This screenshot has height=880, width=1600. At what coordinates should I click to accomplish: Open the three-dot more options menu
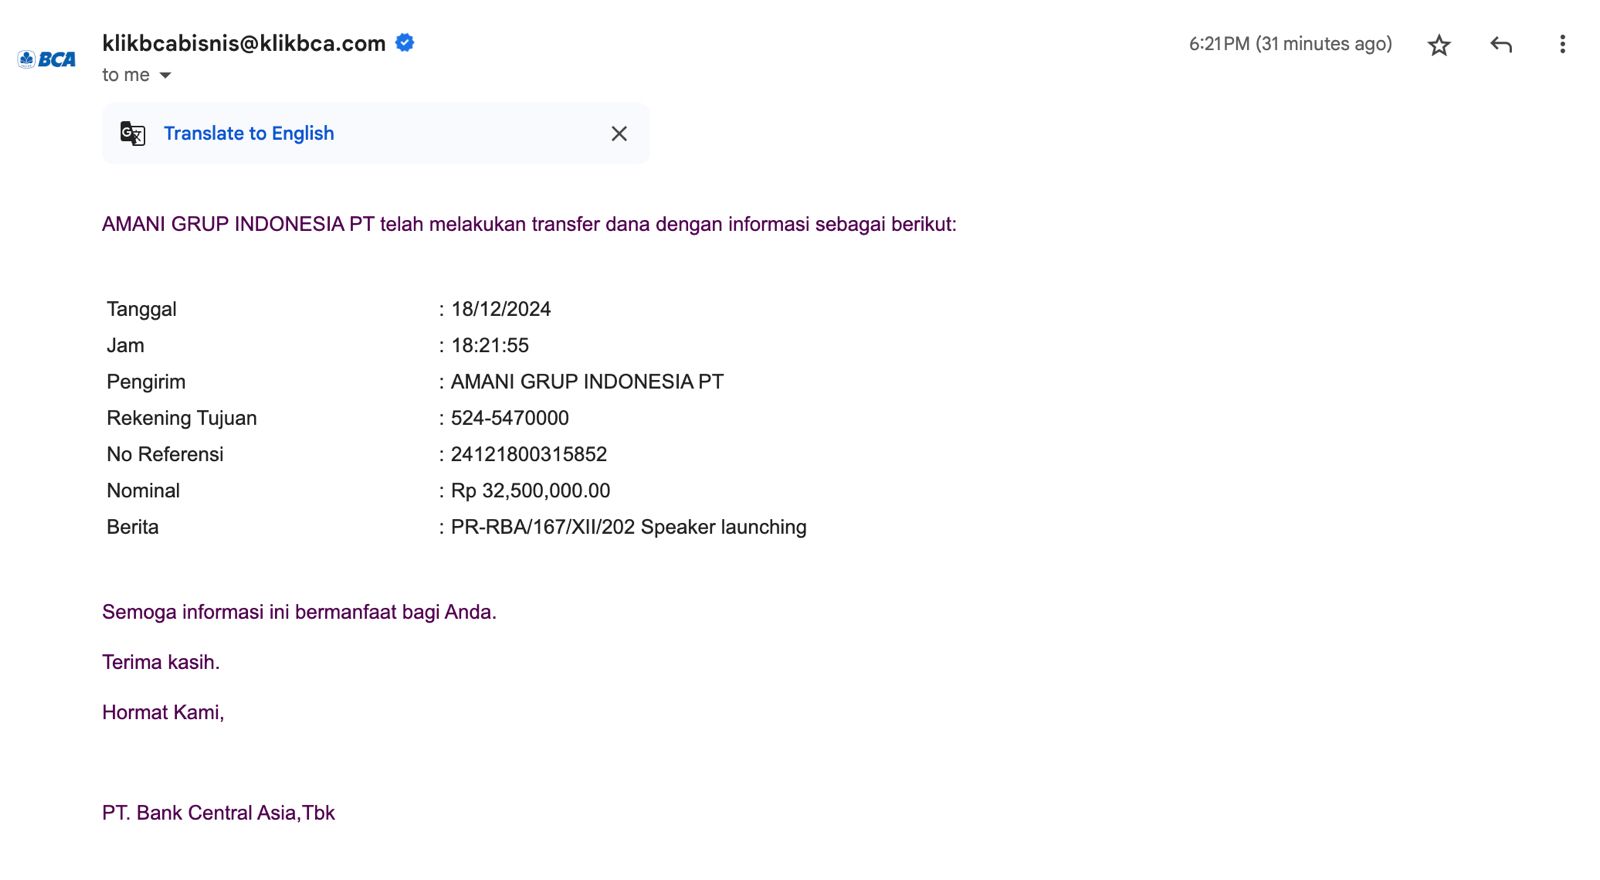click(x=1562, y=44)
